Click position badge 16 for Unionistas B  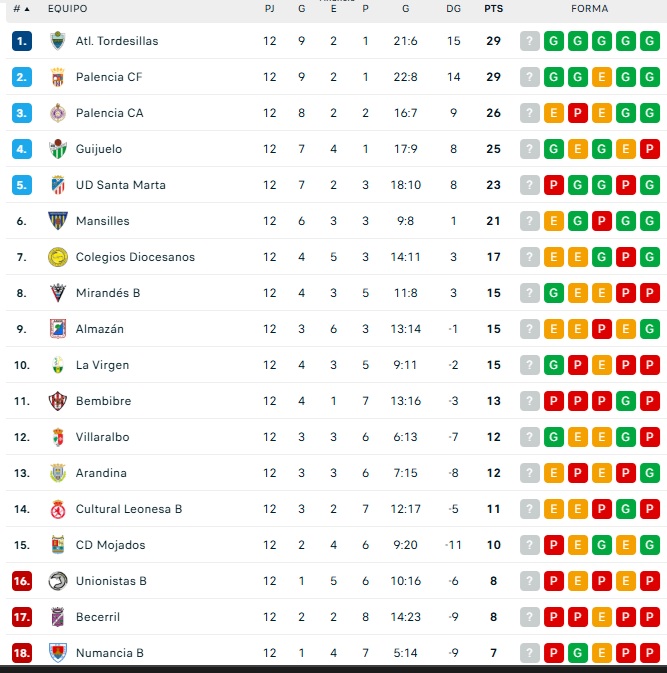22,581
